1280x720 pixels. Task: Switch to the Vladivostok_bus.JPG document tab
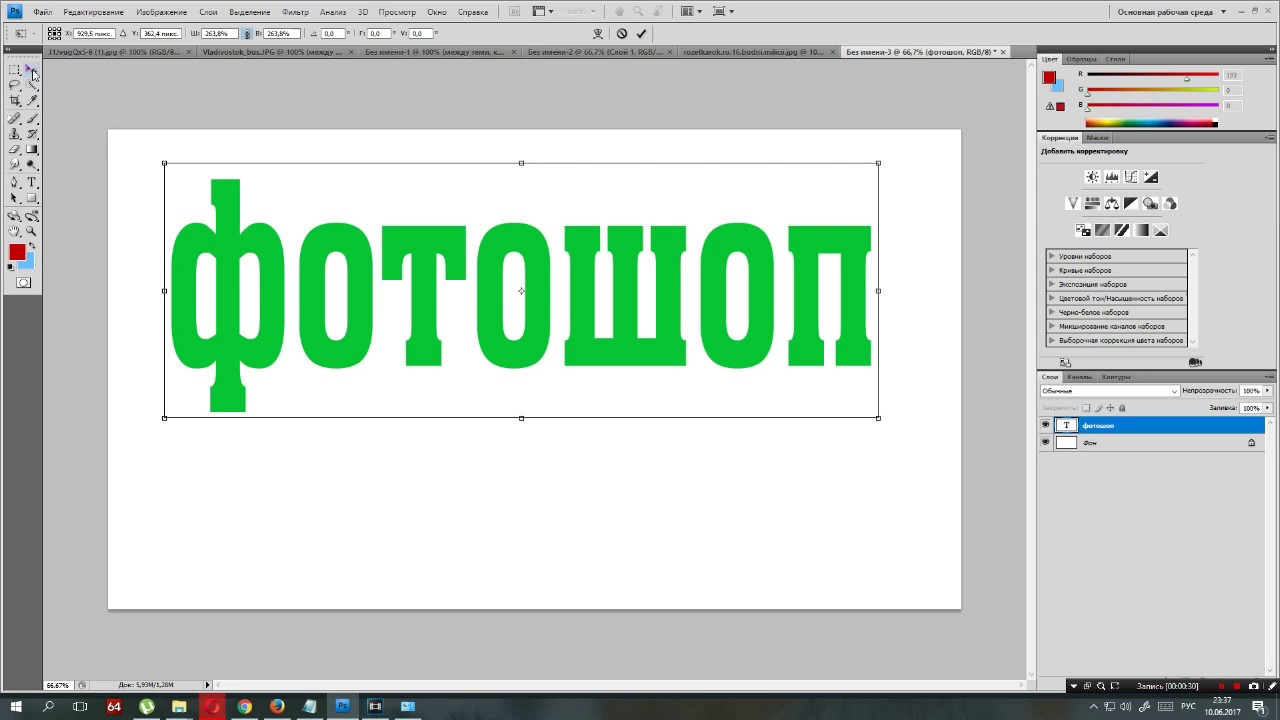pos(272,52)
